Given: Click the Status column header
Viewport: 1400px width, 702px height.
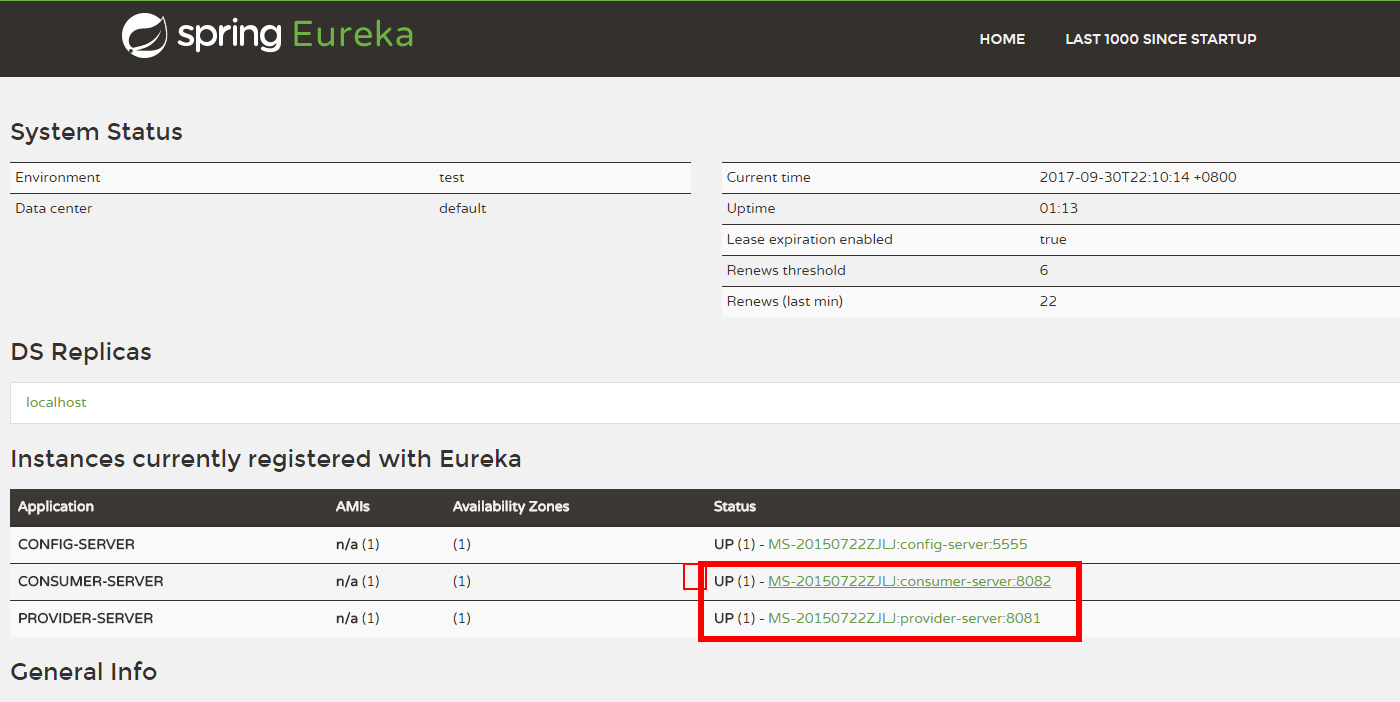Looking at the screenshot, I should coord(735,507).
